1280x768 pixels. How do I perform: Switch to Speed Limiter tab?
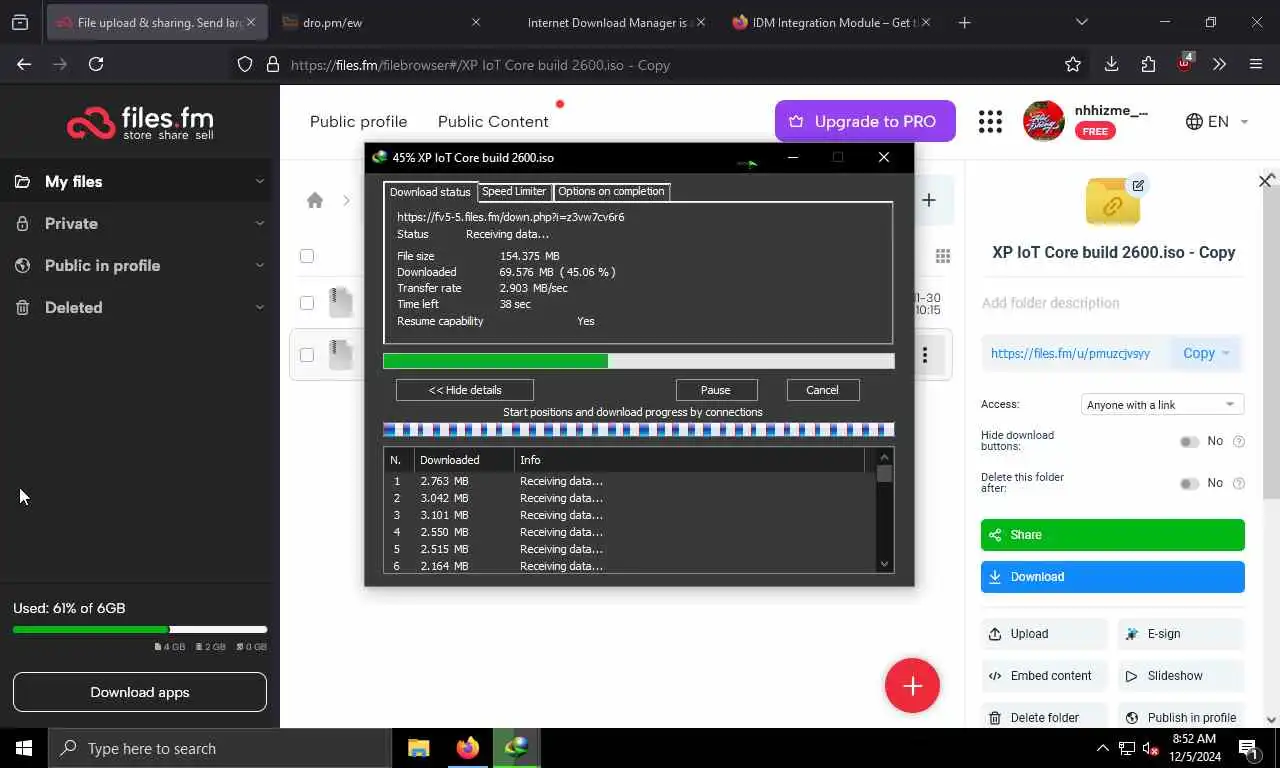[514, 191]
